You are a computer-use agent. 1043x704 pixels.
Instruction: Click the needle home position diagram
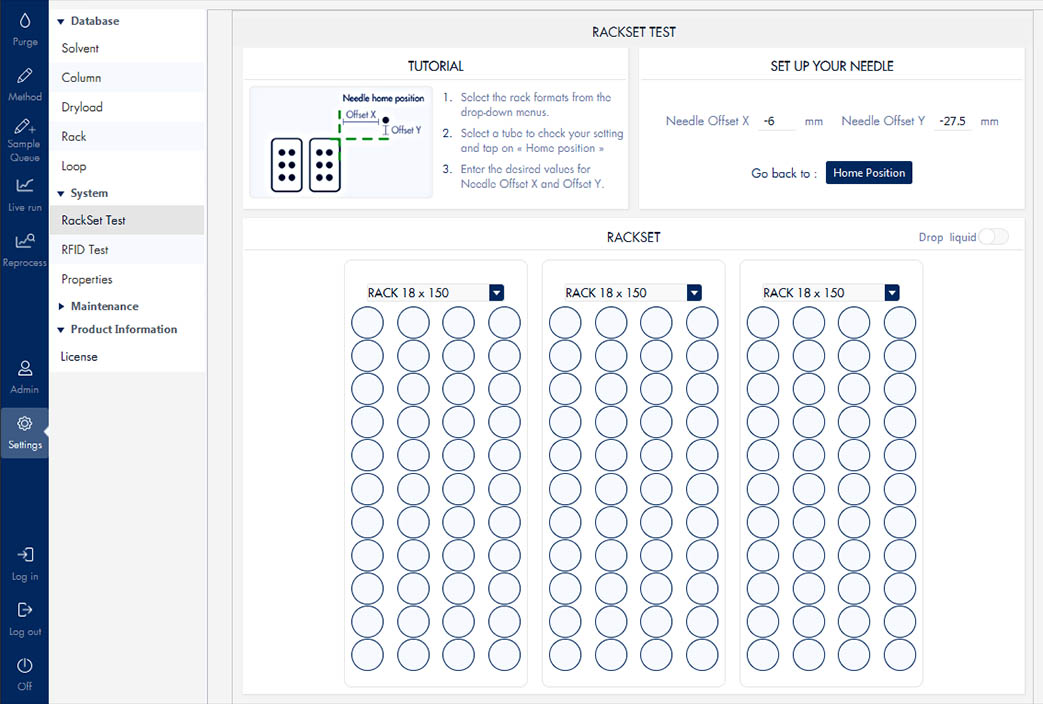point(341,142)
